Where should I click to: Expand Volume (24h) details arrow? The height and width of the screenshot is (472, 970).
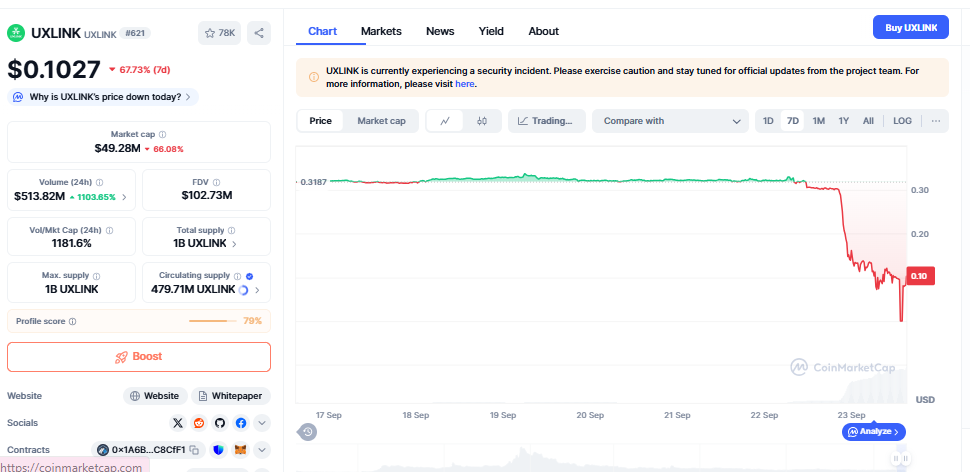[x=124, y=197]
